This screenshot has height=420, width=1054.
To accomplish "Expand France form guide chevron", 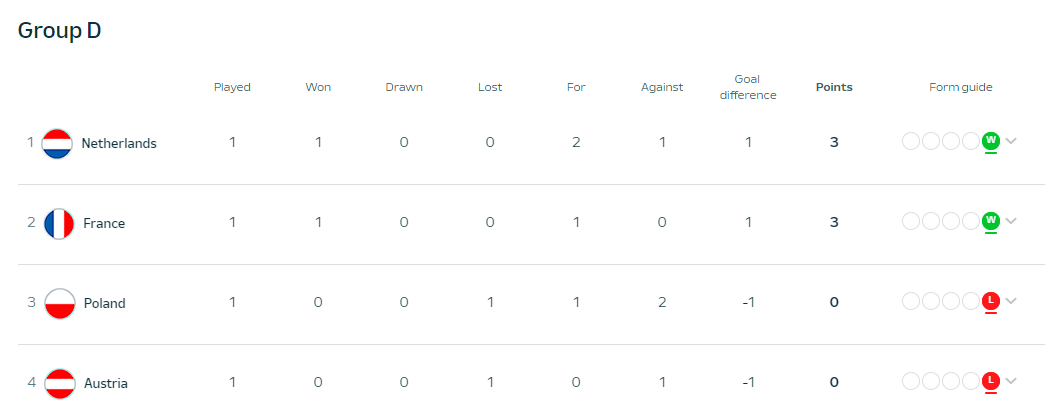I will click(1011, 221).
